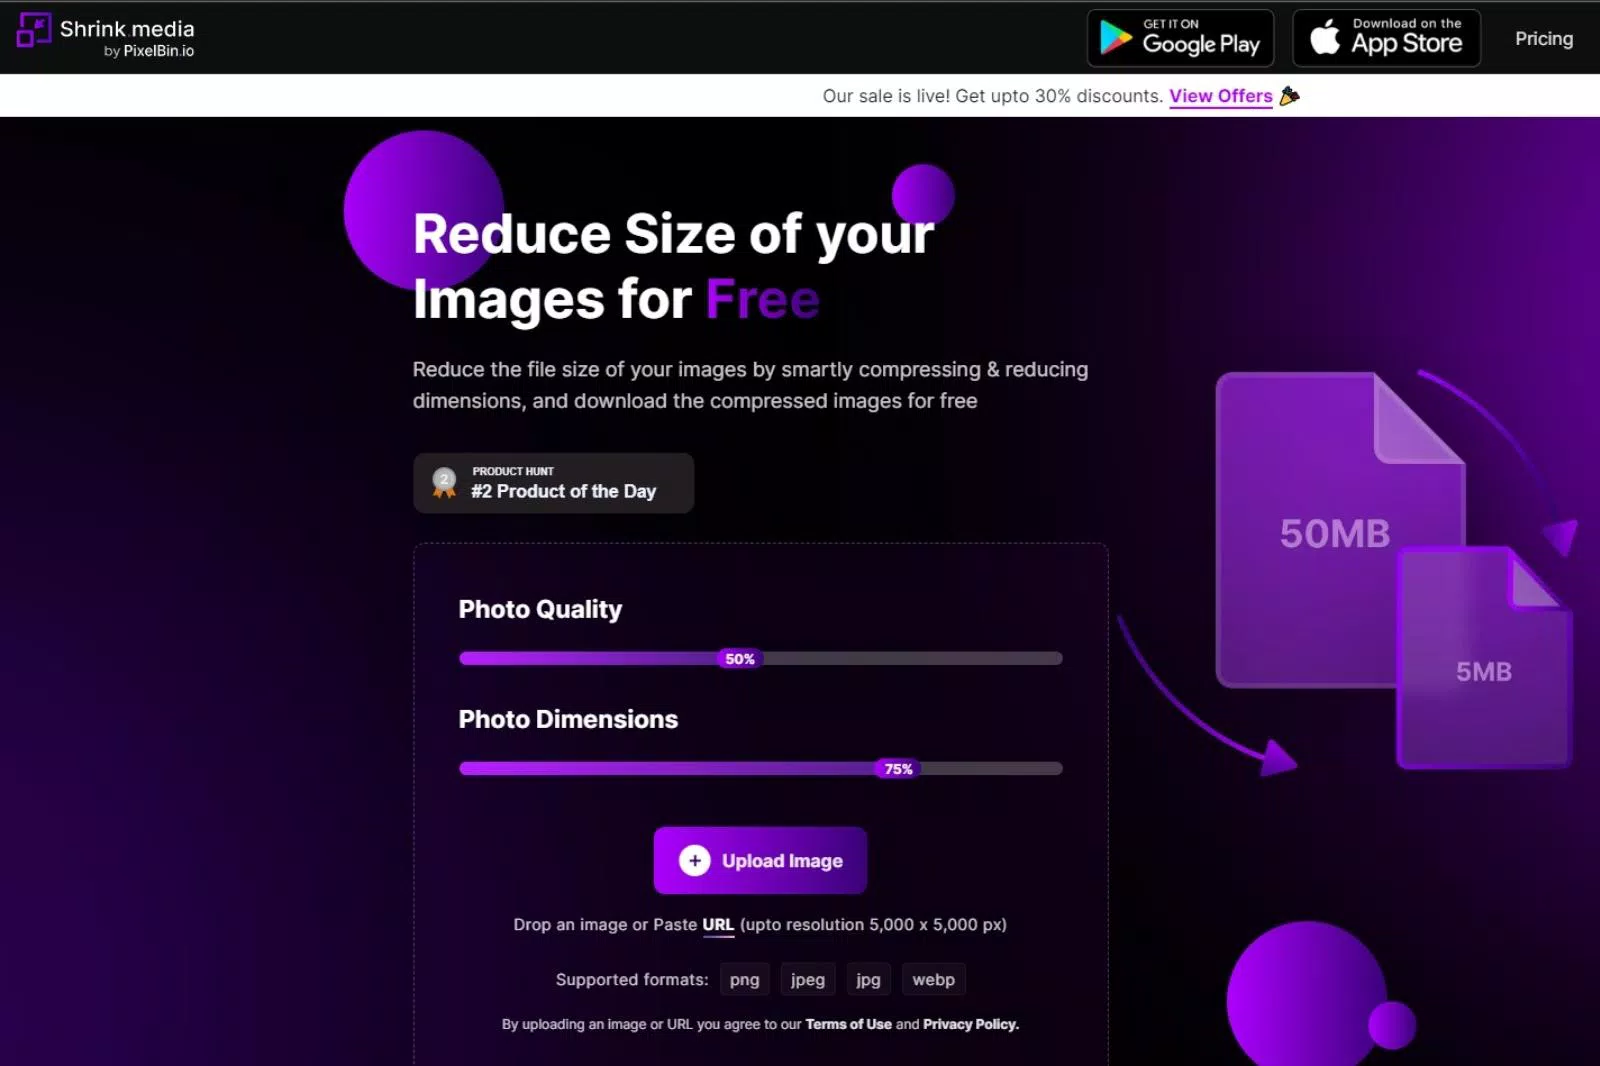
Task: Click the Shrink.media logo icon
Action: pyautogui.click(x=33, y=33)
